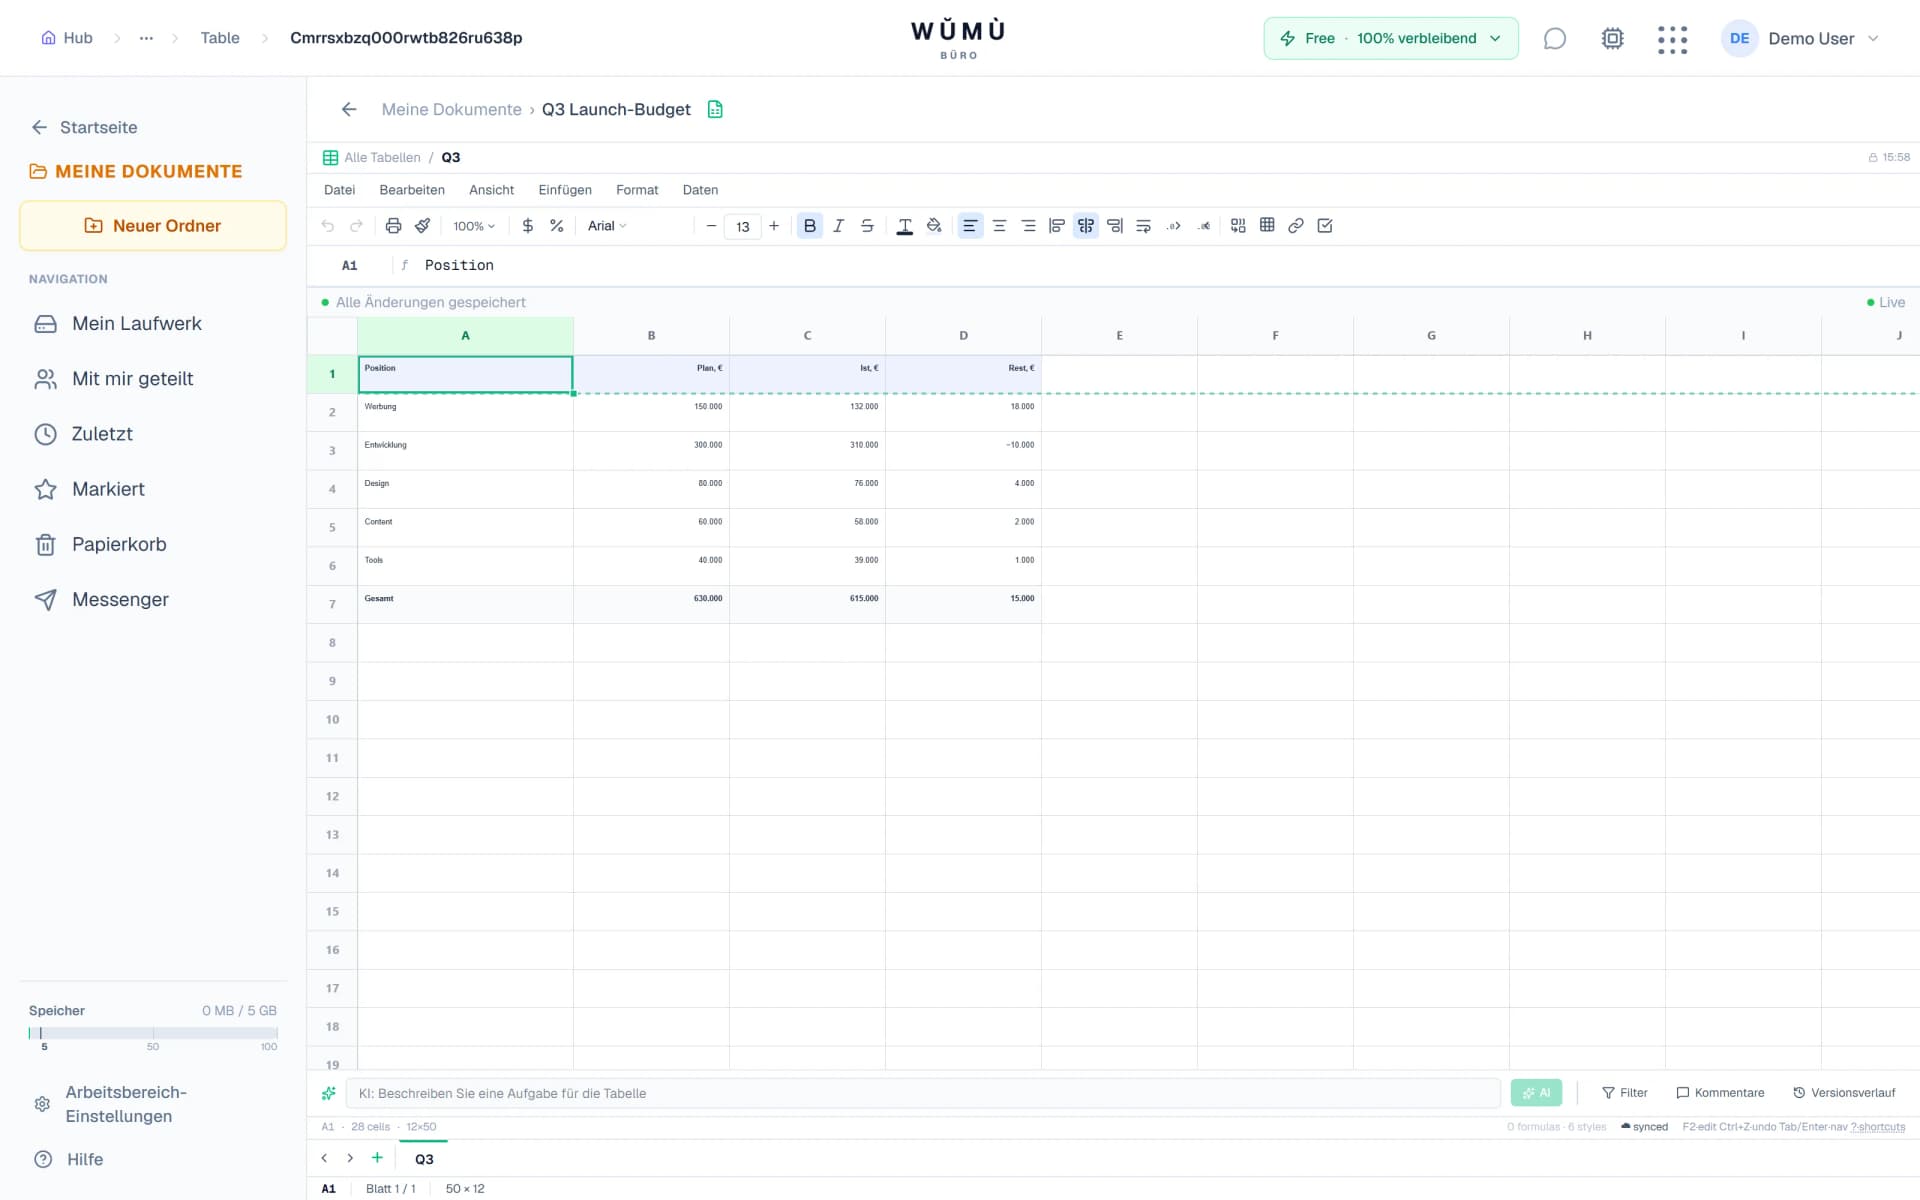Go to next sheet chevron

point(350,1158)
